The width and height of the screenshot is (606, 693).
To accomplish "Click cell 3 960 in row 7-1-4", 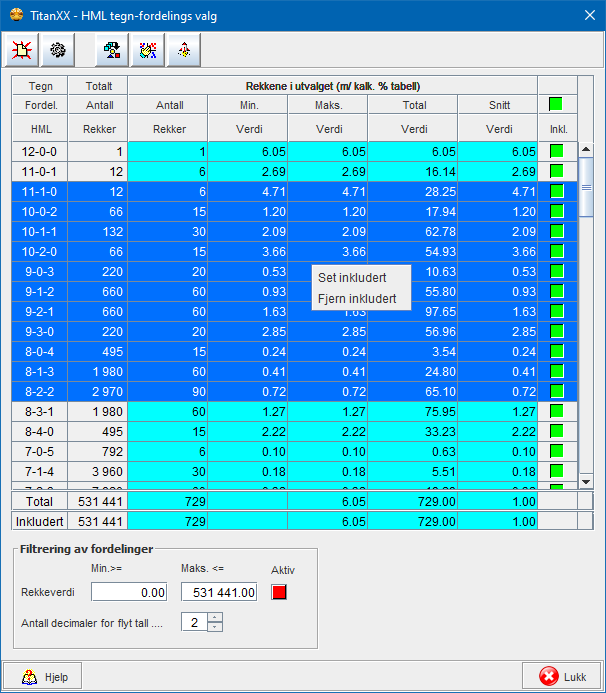I will coord(98,472).
